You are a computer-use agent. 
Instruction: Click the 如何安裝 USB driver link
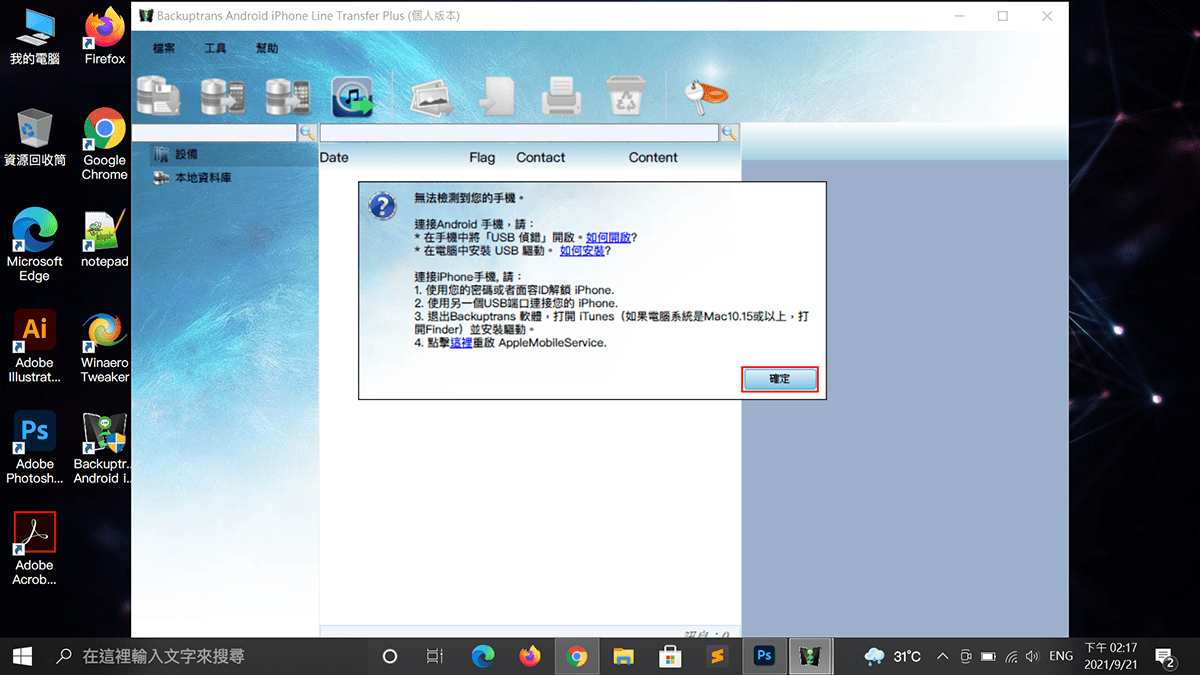582,251
